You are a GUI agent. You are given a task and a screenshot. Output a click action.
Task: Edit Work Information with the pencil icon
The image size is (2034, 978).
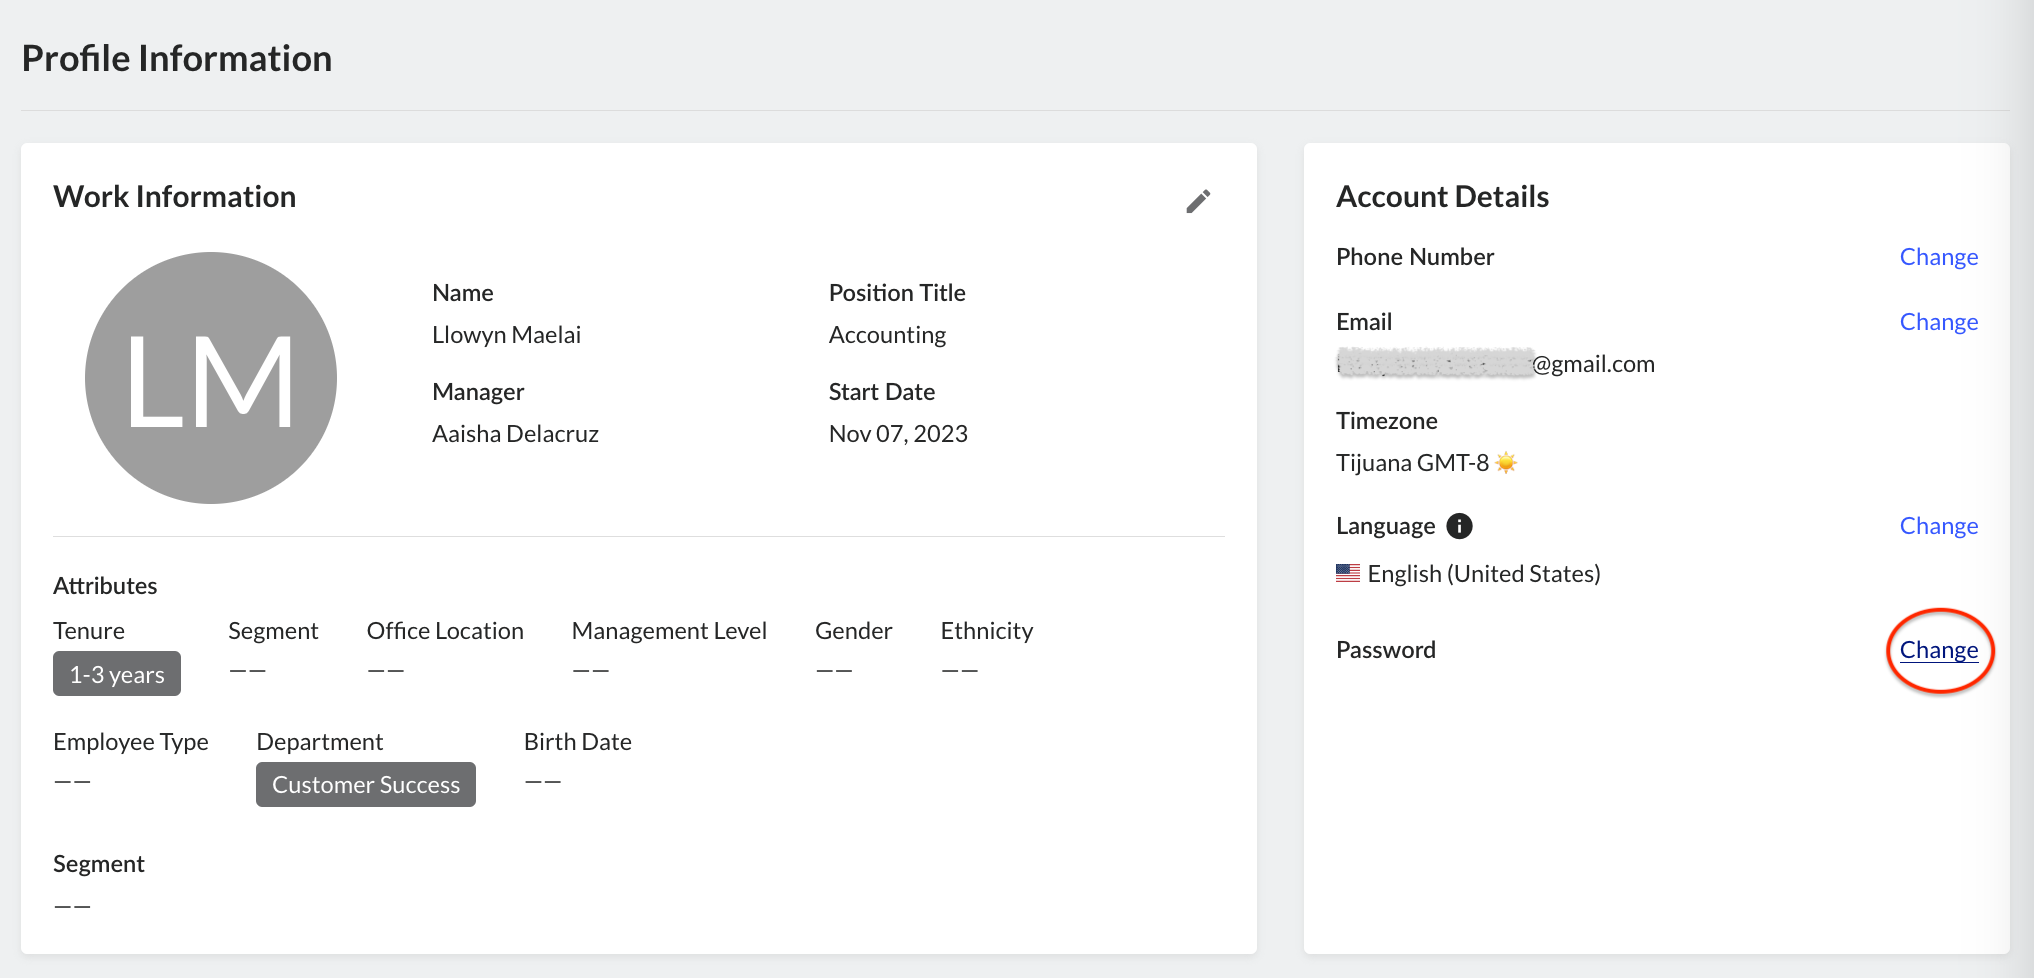point(1198,201)
